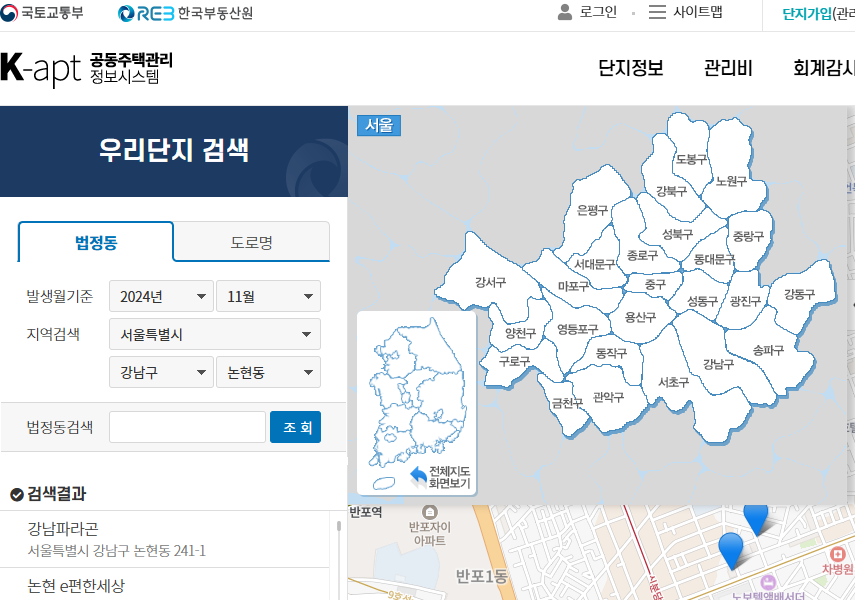Switch to the 도로명 search tab

(x=251, y=241)
